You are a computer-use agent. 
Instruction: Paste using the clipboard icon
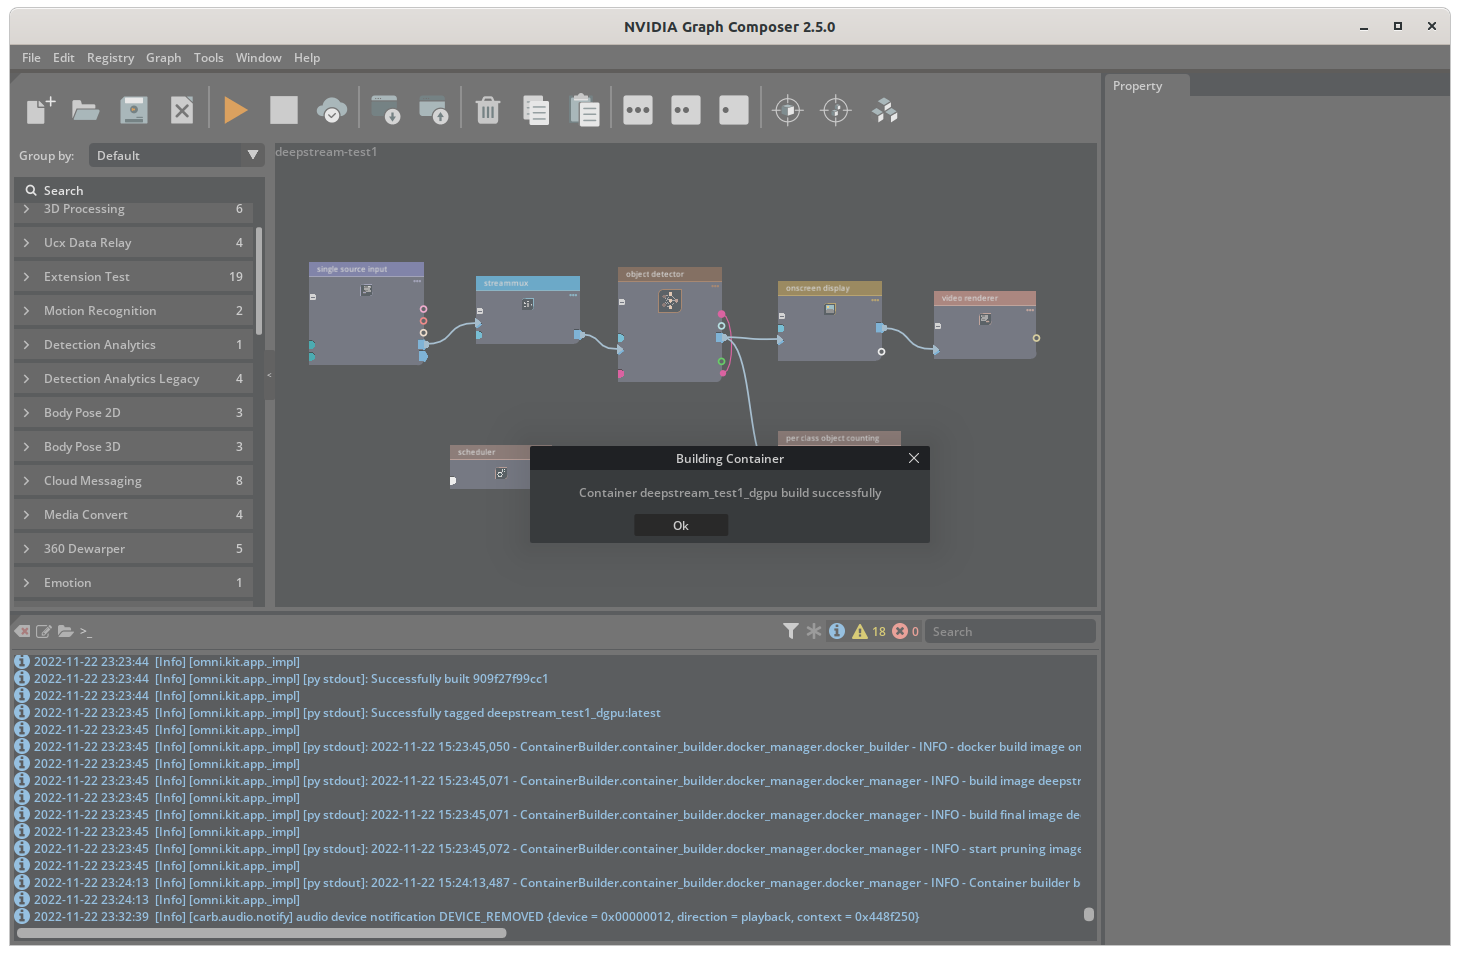coord(584,110)
